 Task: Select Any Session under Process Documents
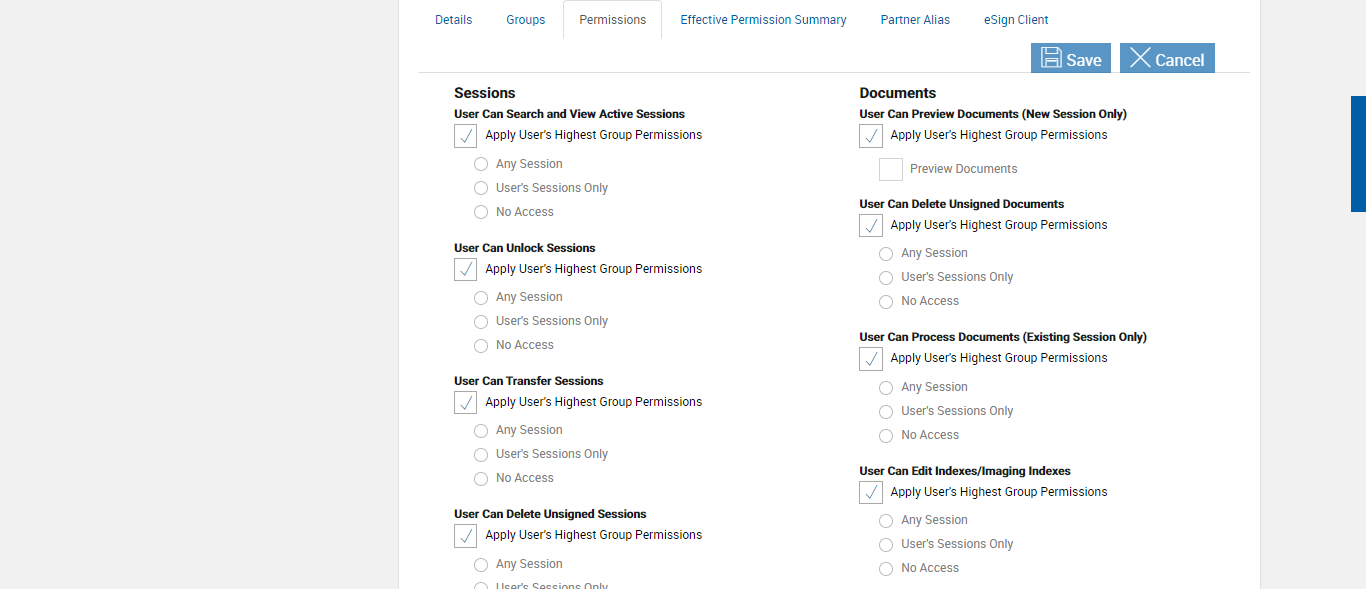pos(886,388)
